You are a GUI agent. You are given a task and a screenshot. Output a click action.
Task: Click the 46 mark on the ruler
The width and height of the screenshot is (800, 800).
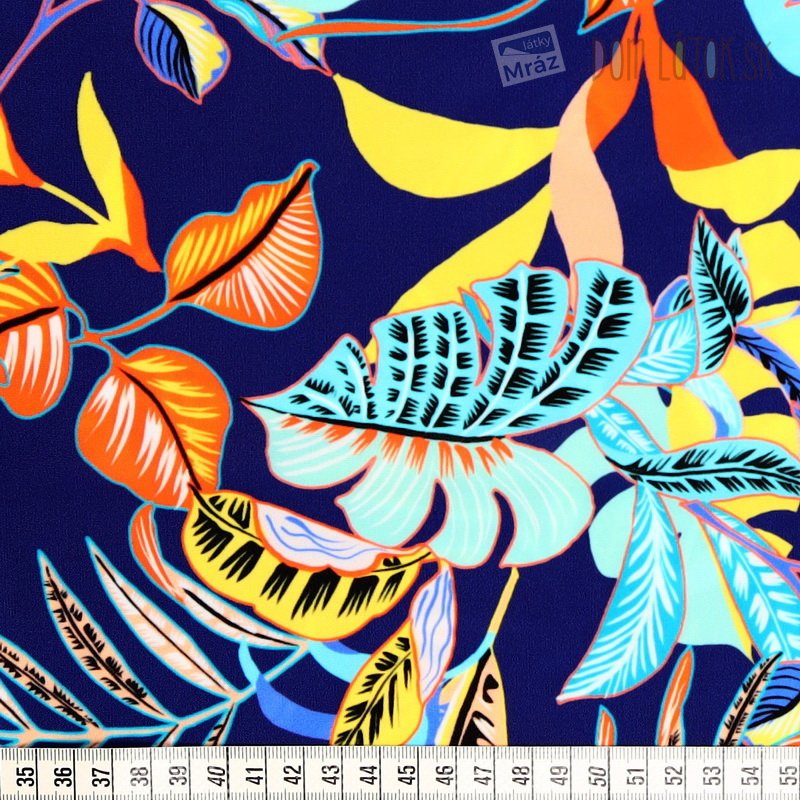(446, 777)
